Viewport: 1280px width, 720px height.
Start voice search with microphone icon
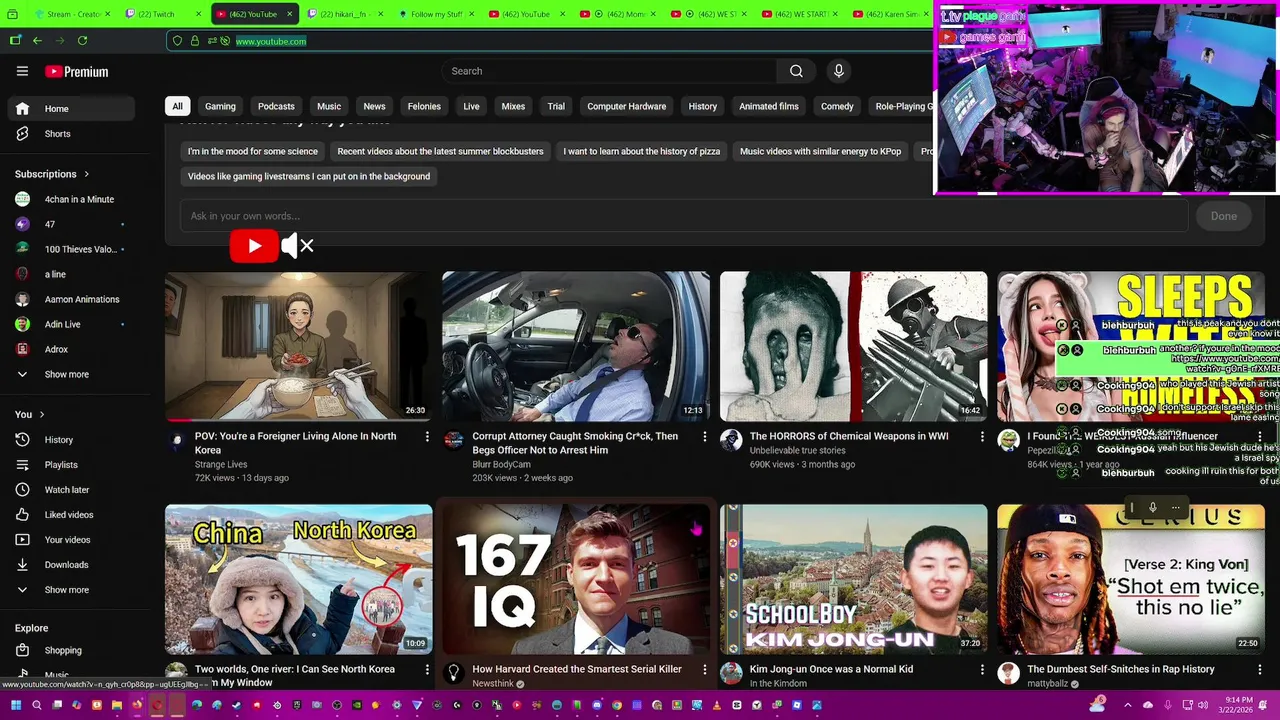[839, 71]
